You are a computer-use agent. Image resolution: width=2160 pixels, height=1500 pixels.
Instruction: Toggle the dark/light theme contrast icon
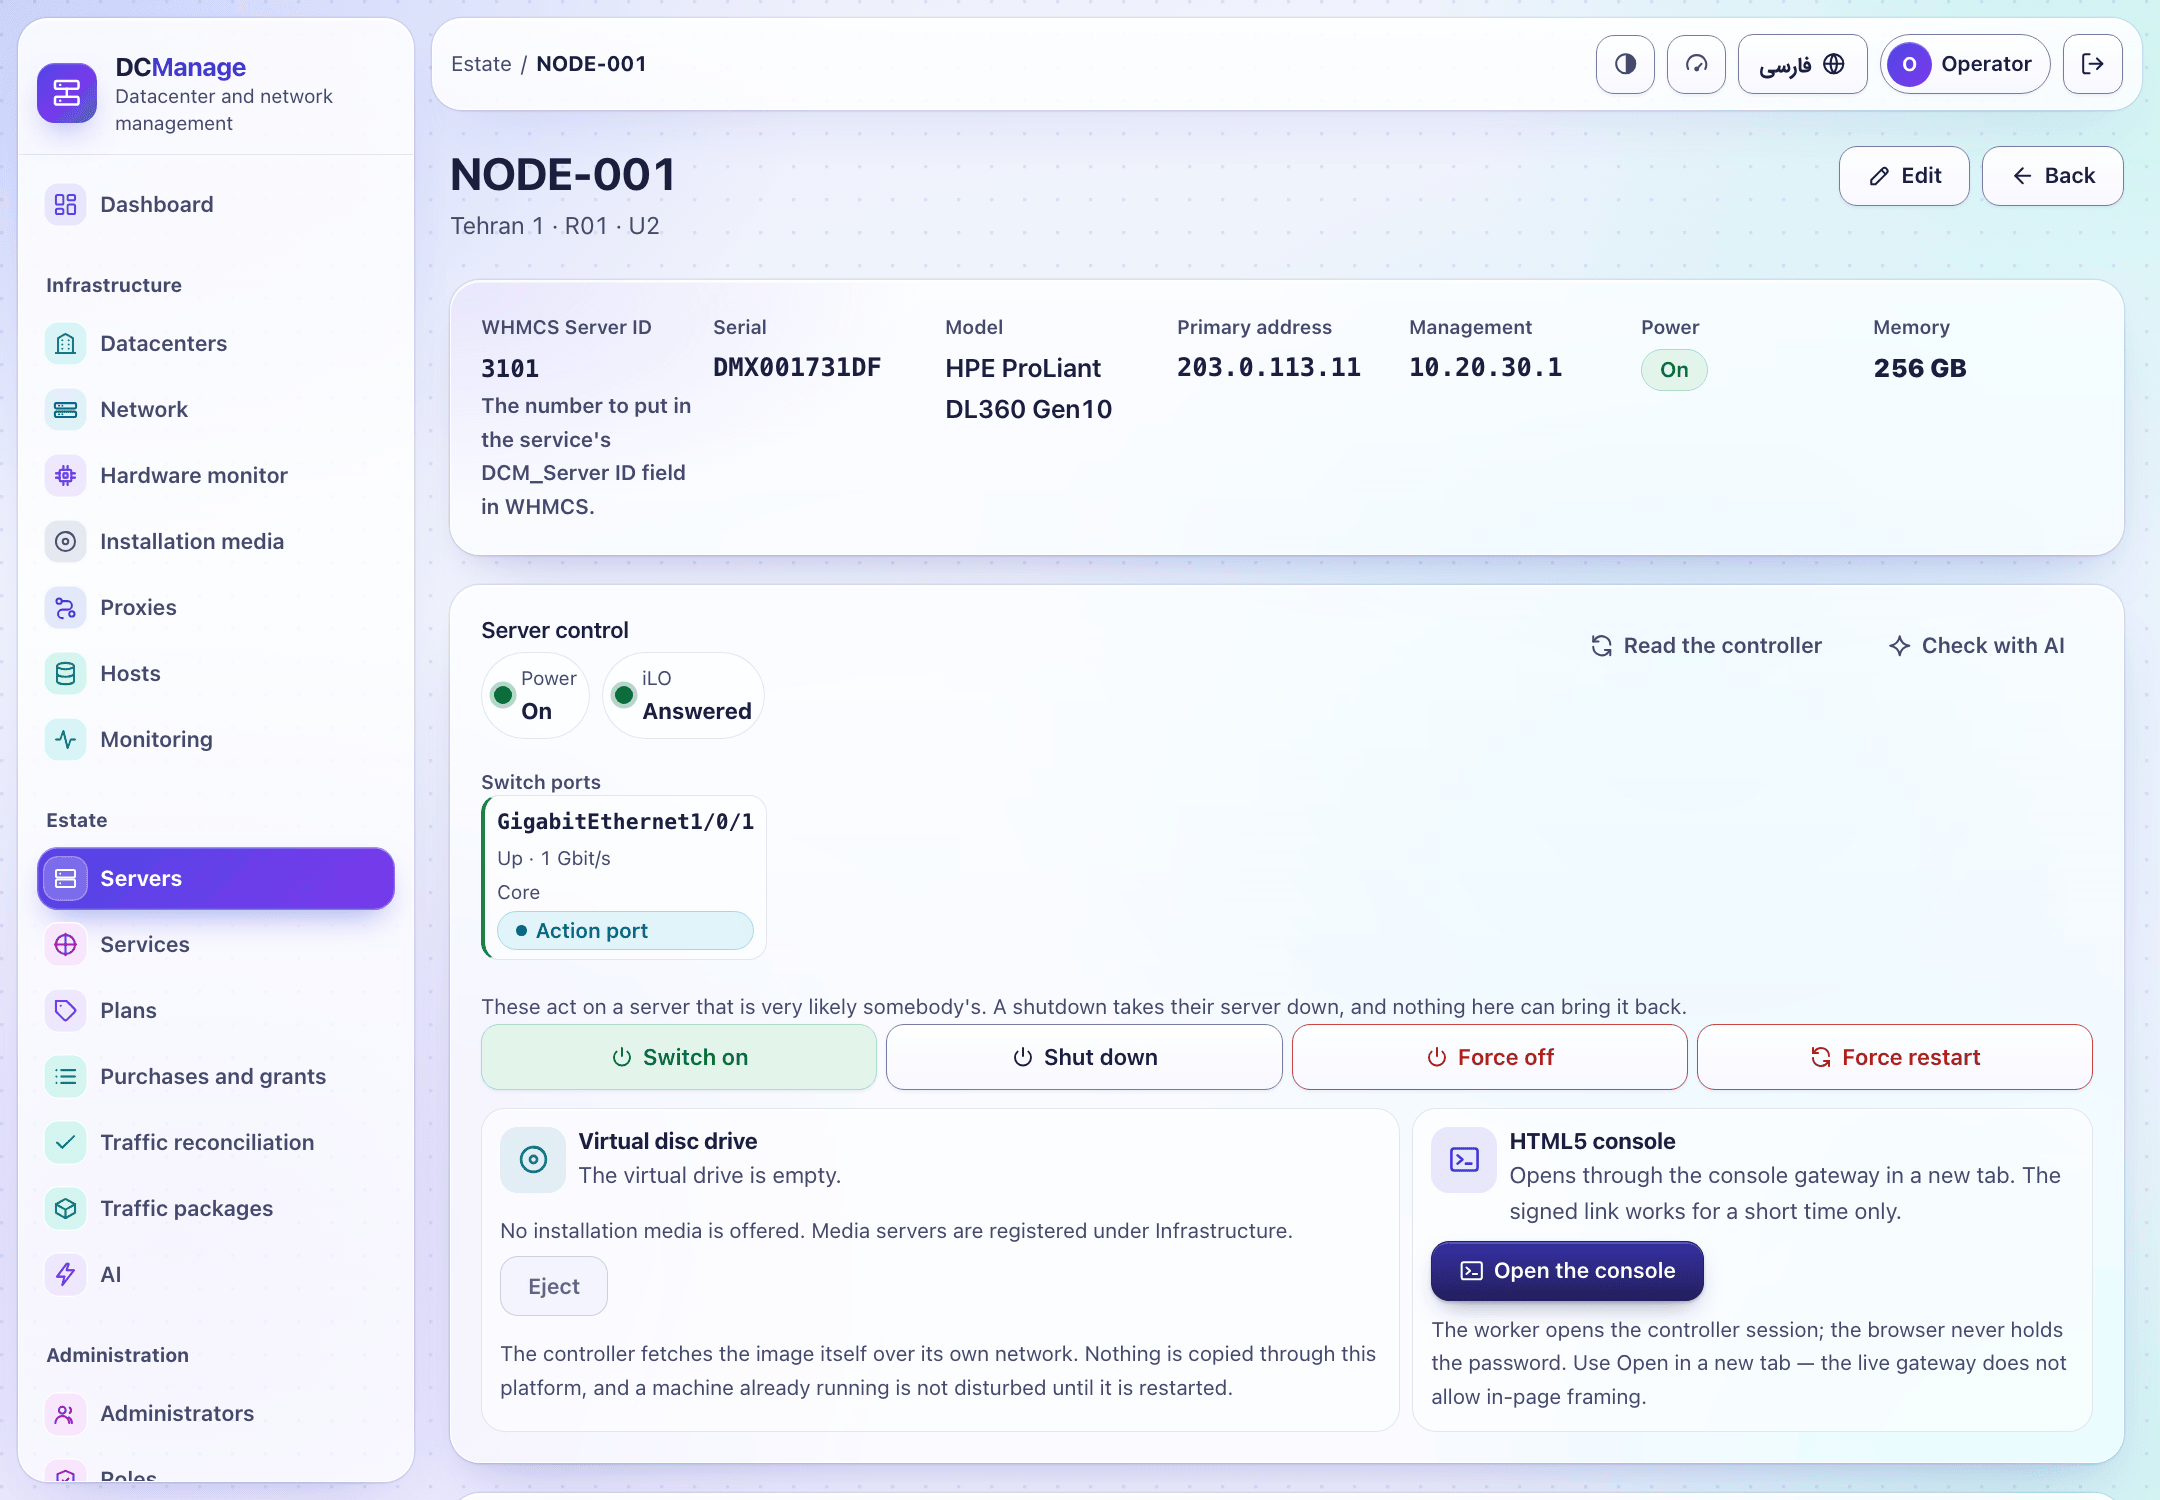[x=1625, y=64]
